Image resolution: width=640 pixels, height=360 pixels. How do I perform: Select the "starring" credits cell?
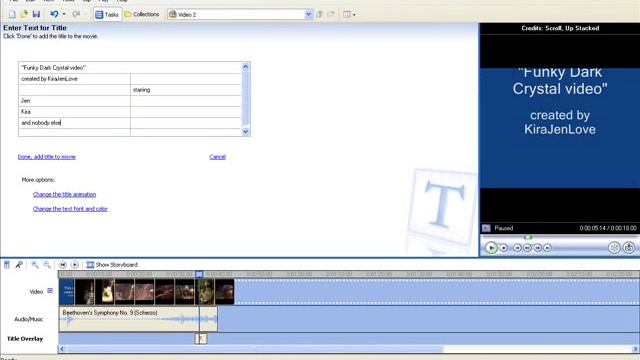186,90
